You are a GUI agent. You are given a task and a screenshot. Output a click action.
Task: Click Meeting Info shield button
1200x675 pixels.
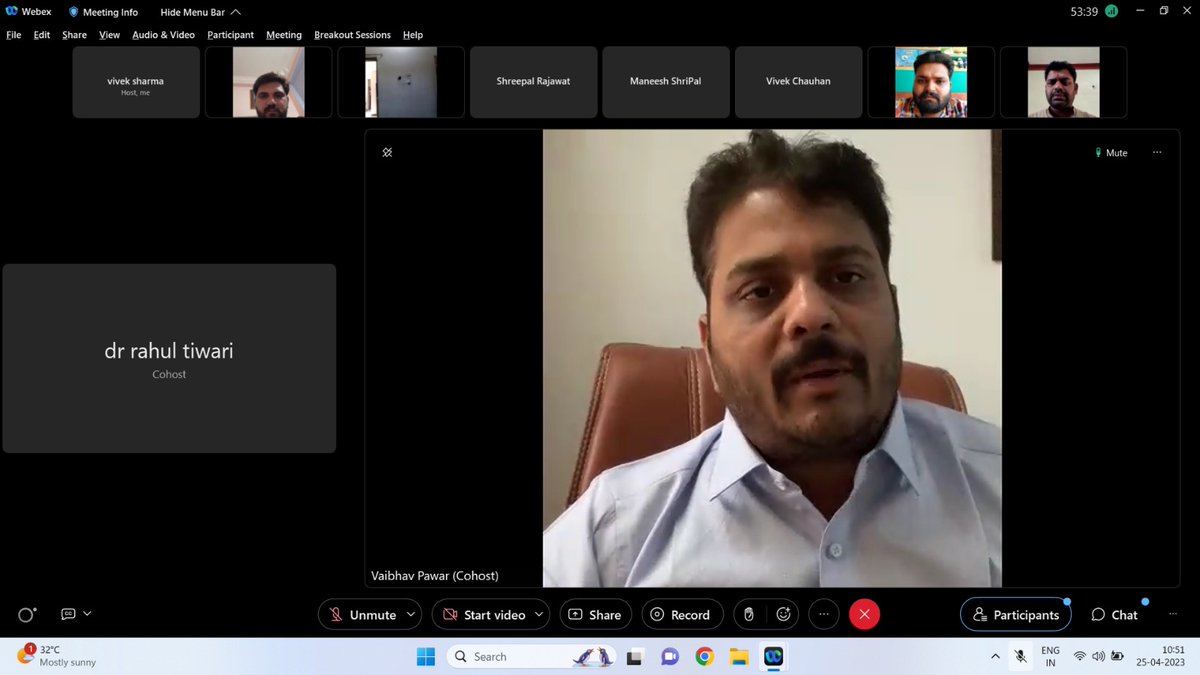click(103, 12)
